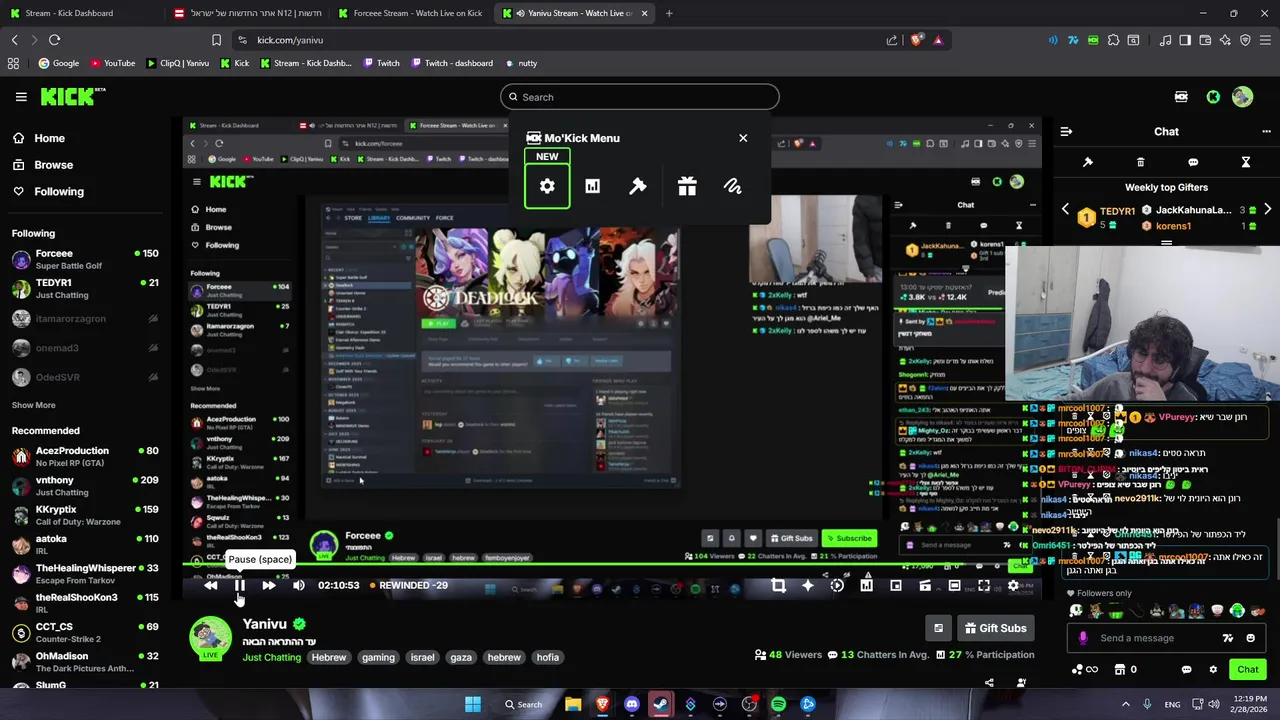1280x720 pixels.
Task: Open YouTube bookmark in bookmarks bar
Action: [113, 63]
